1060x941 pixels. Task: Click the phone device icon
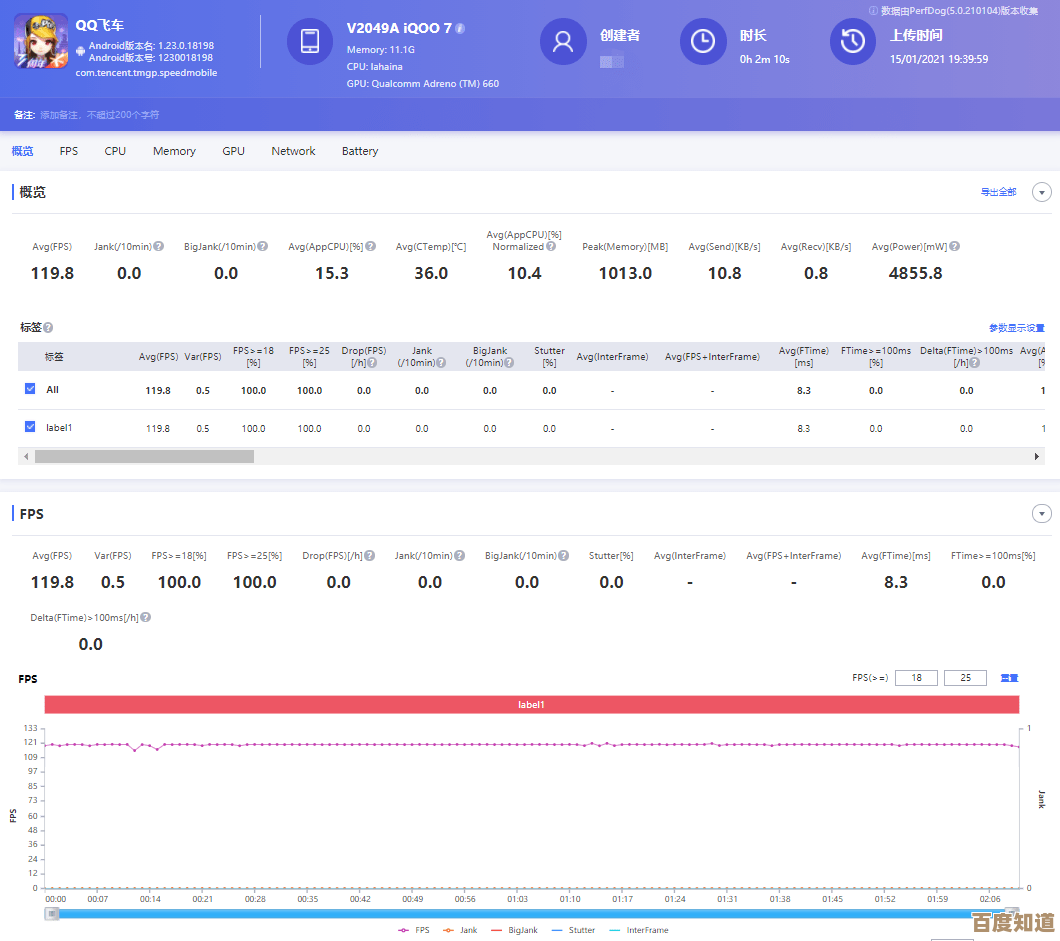click(310, 41)
